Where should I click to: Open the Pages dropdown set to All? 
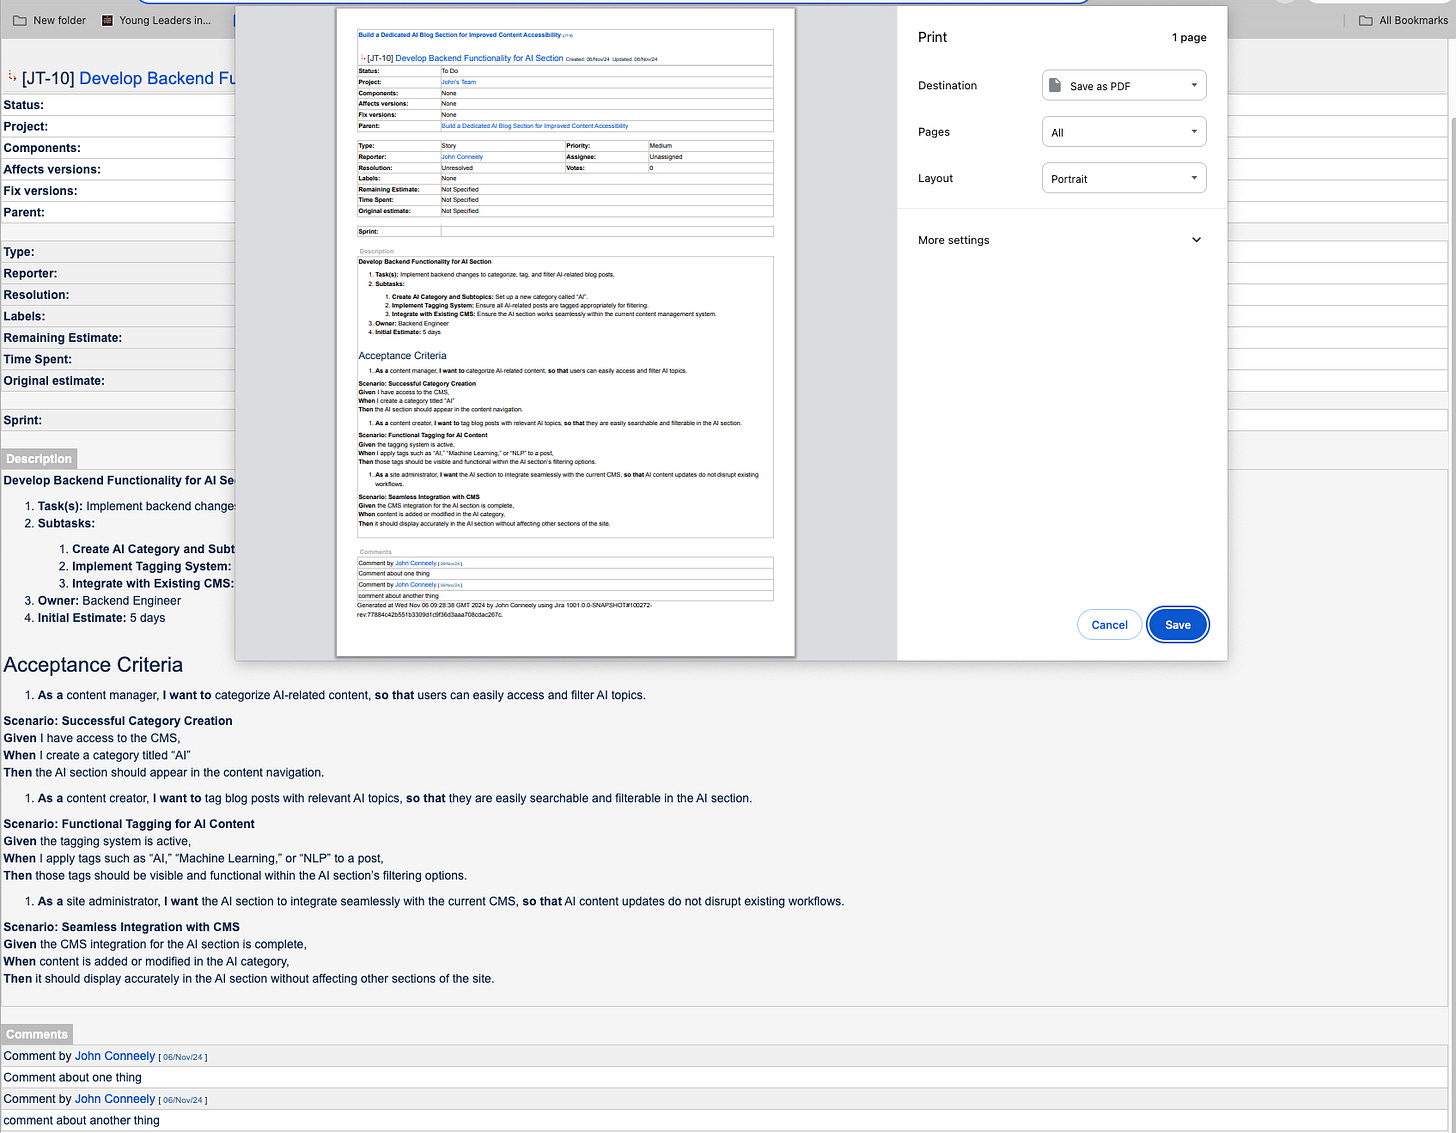(1124, 132)
